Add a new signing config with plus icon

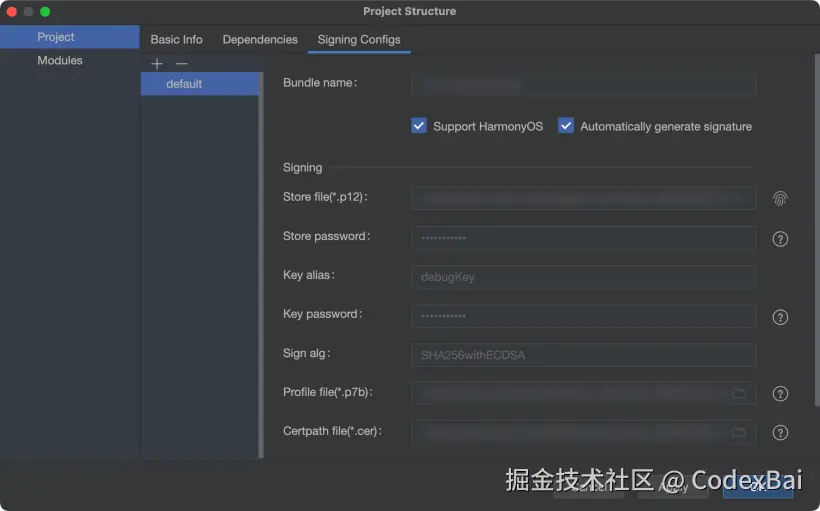point(157,64)
